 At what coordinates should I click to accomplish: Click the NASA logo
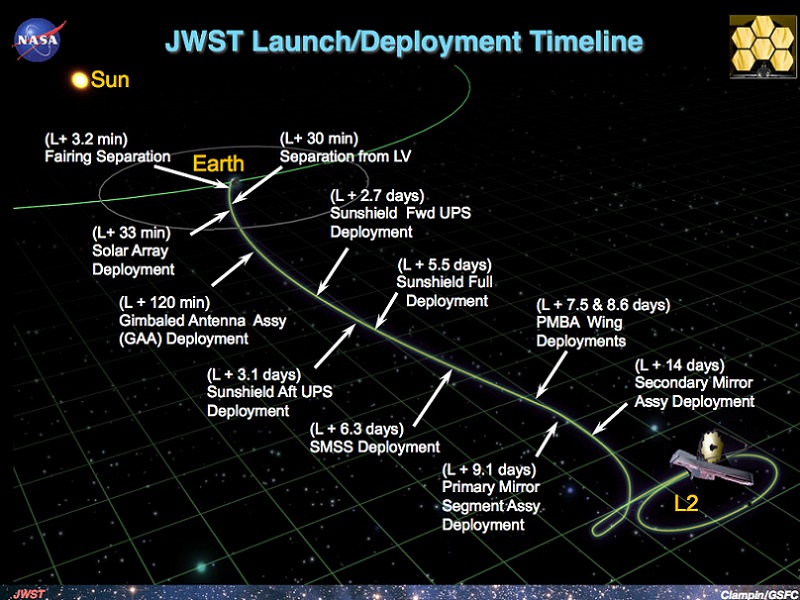coord(39,39)
